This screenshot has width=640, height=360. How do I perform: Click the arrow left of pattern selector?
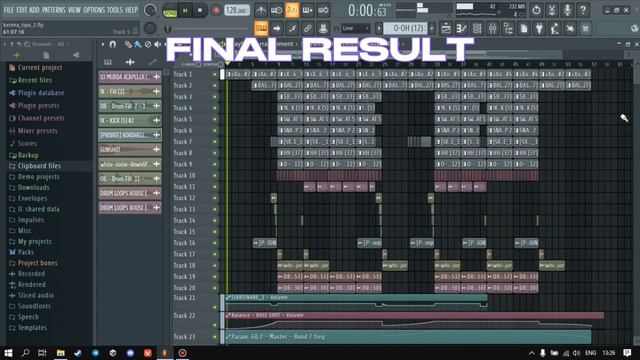379,28
